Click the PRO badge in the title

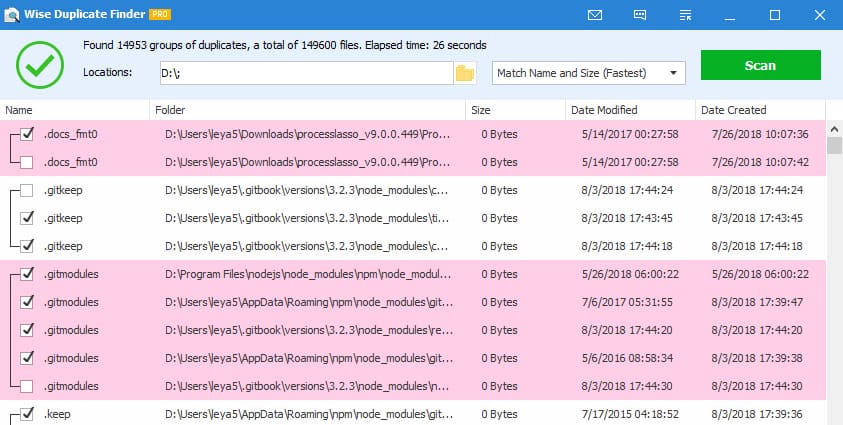click(160, 15)
